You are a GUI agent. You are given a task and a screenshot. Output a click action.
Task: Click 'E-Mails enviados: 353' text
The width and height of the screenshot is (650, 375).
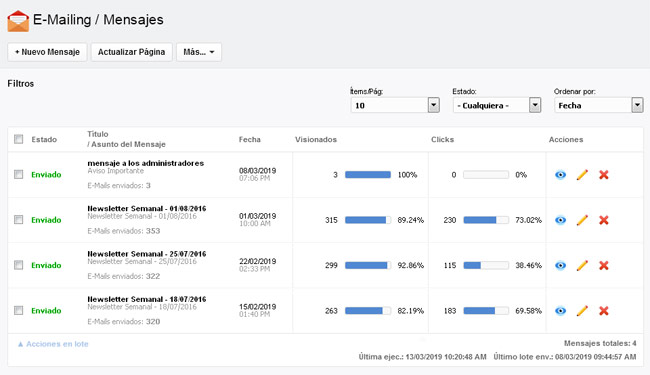pyautogui.click(x=124, y=231)
